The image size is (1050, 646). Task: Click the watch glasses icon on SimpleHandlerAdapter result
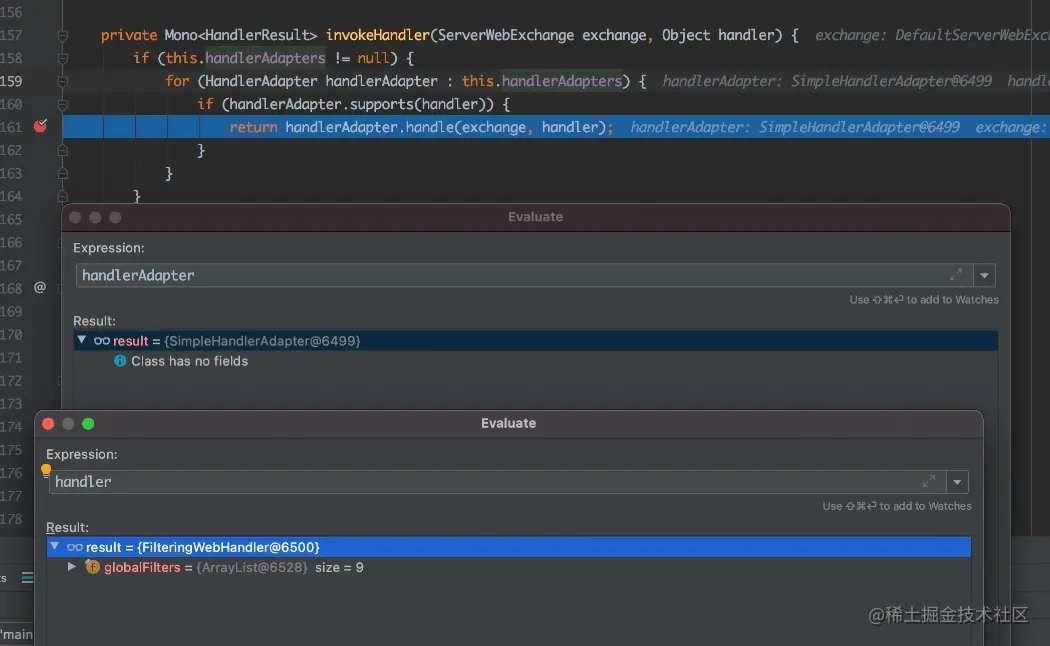coord(102,341)
